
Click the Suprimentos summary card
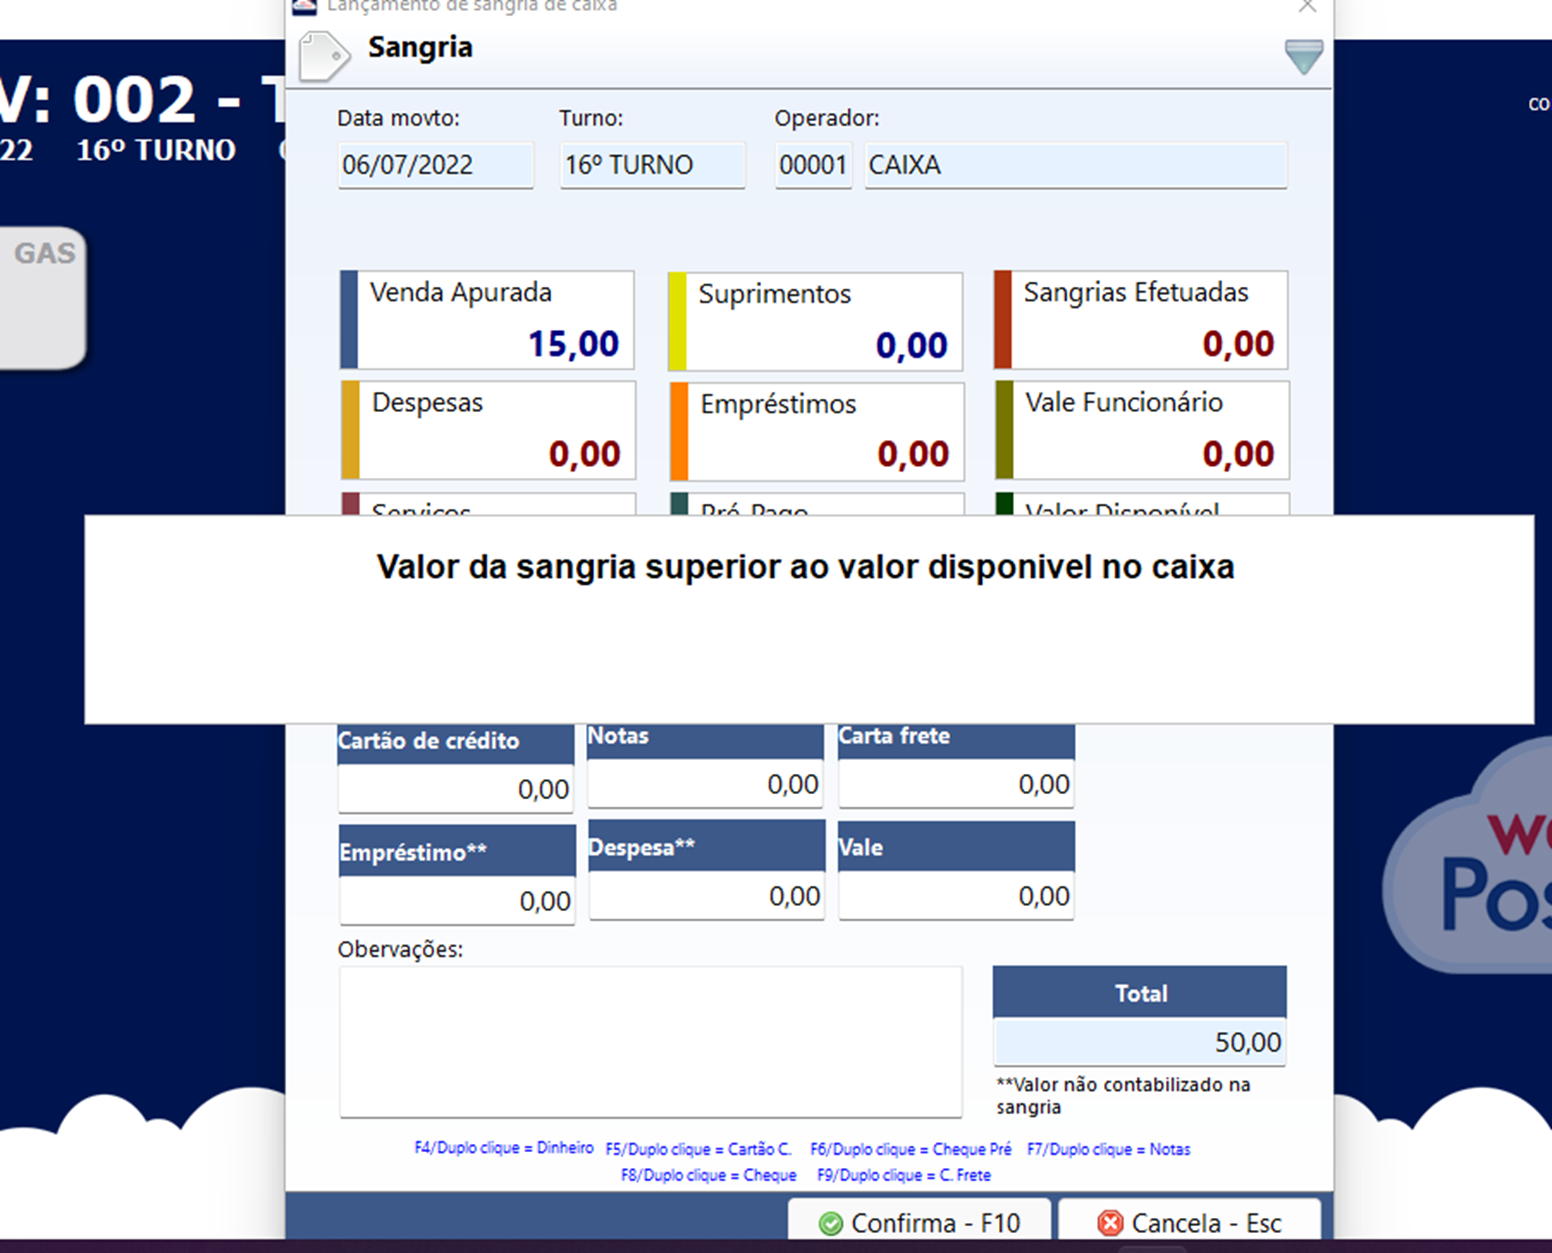coord(816,322)
